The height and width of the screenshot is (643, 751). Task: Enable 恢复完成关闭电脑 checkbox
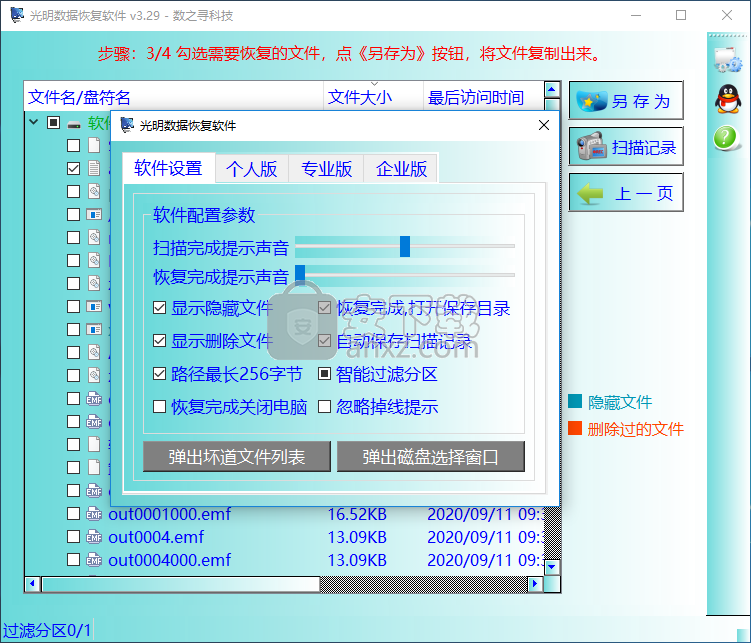click(159, 407)
